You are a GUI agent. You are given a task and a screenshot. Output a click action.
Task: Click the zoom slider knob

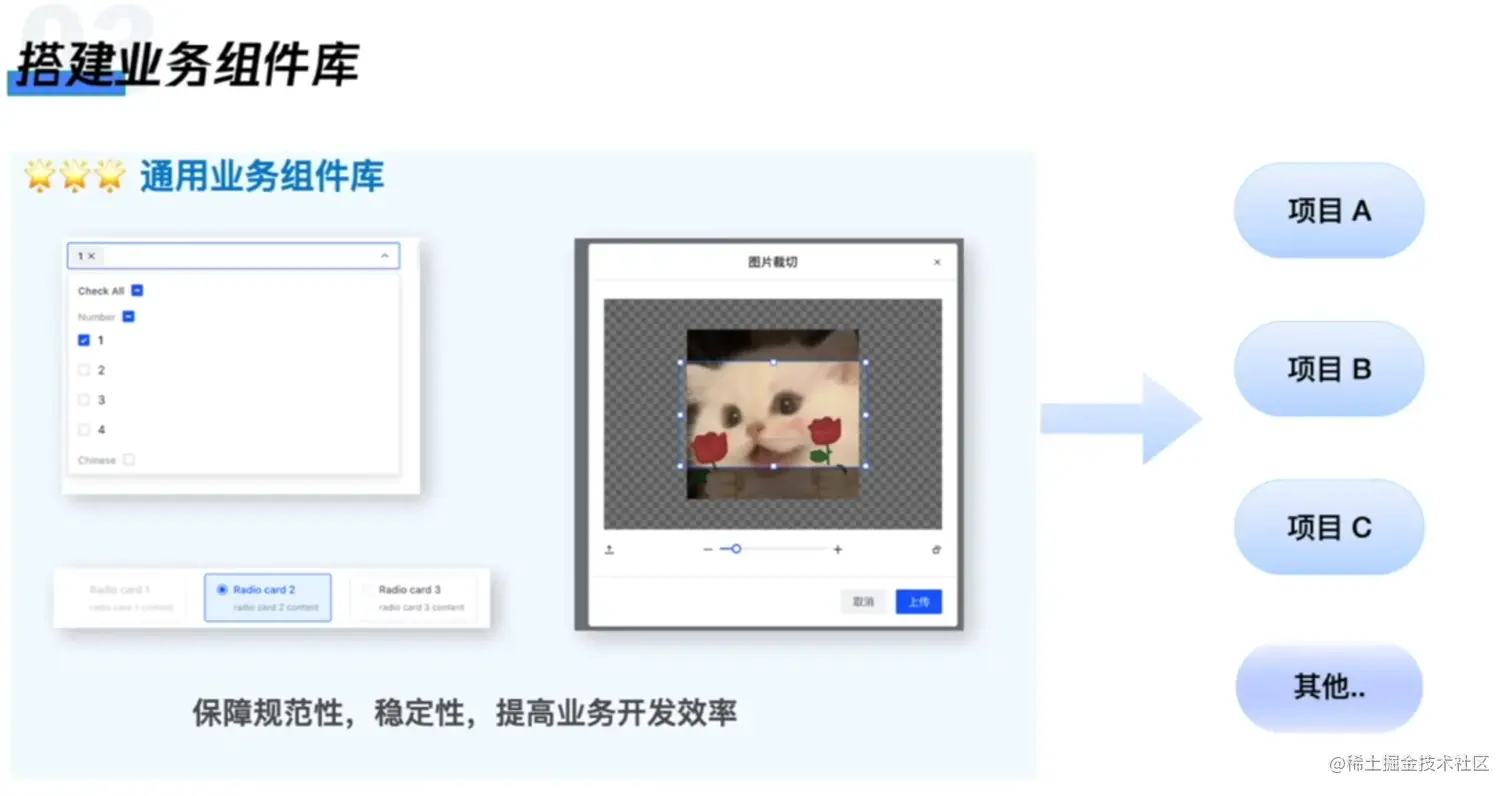(736, 549)
